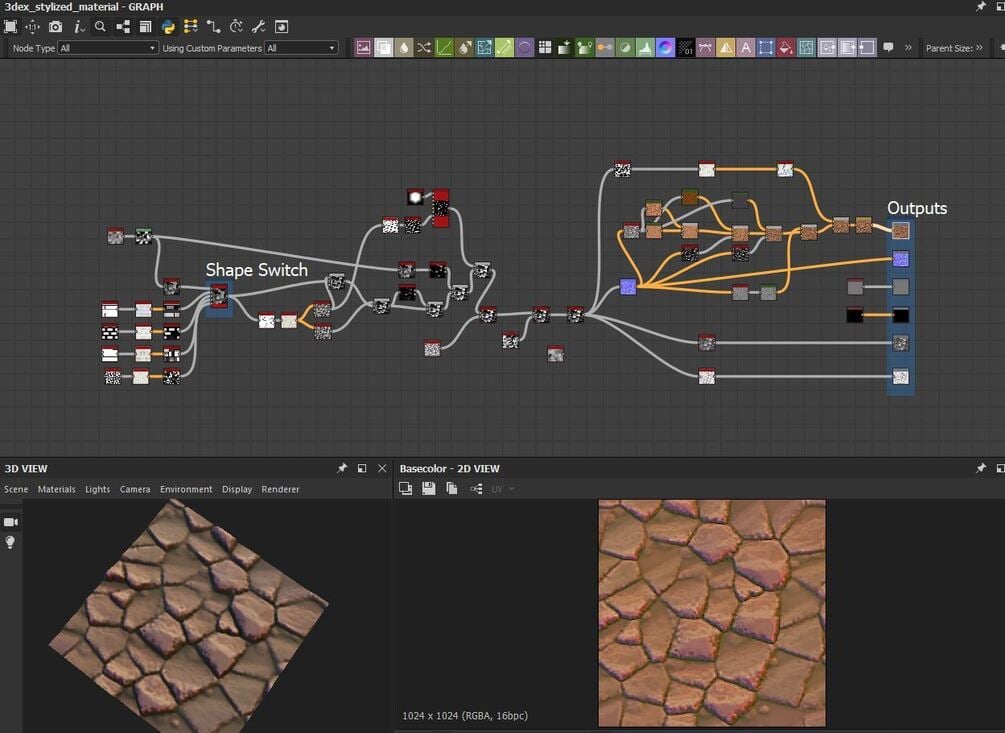Click the zoom 1:1 reset icon
The width and height of the screenshot is (1005, 733).
[32, 27]
